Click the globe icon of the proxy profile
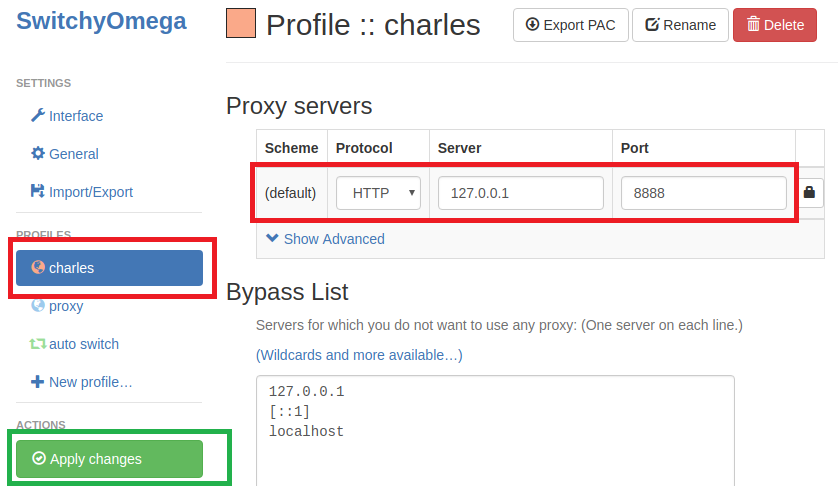 (38, 305)
